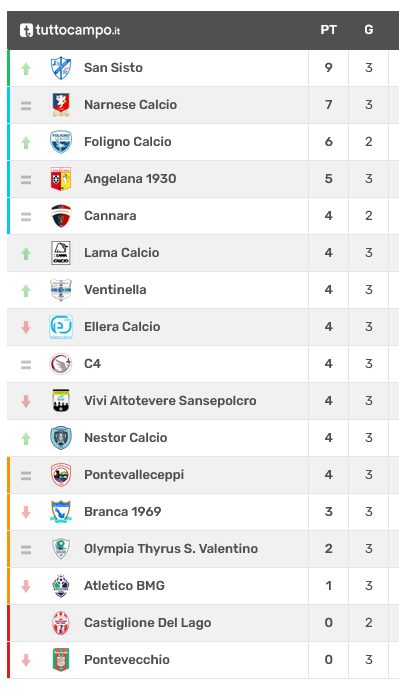
Task: Click the tuttocampo.it logo in header
Action: (70, 30)
